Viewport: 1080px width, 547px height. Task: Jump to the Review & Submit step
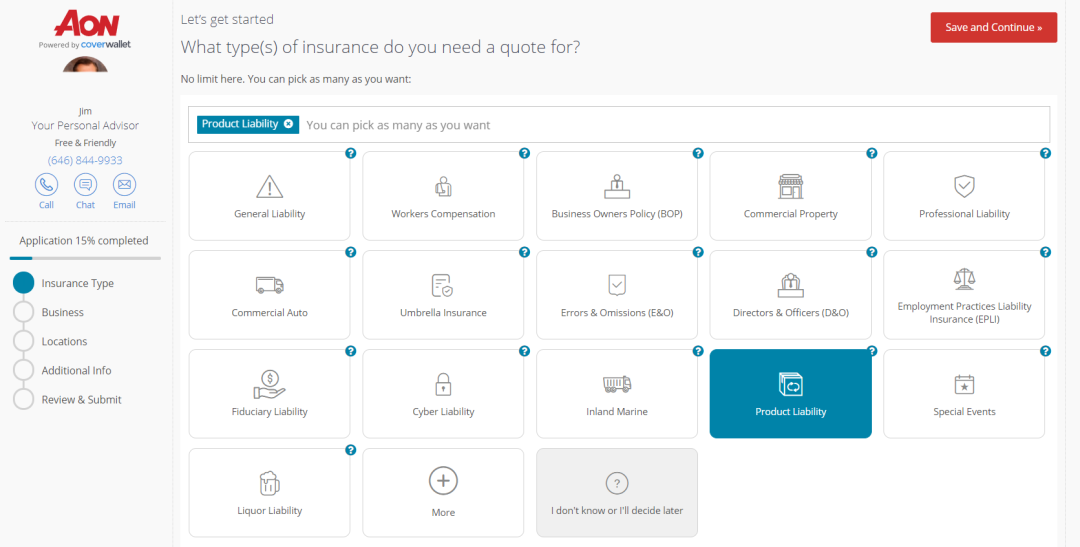coord(81,399)
